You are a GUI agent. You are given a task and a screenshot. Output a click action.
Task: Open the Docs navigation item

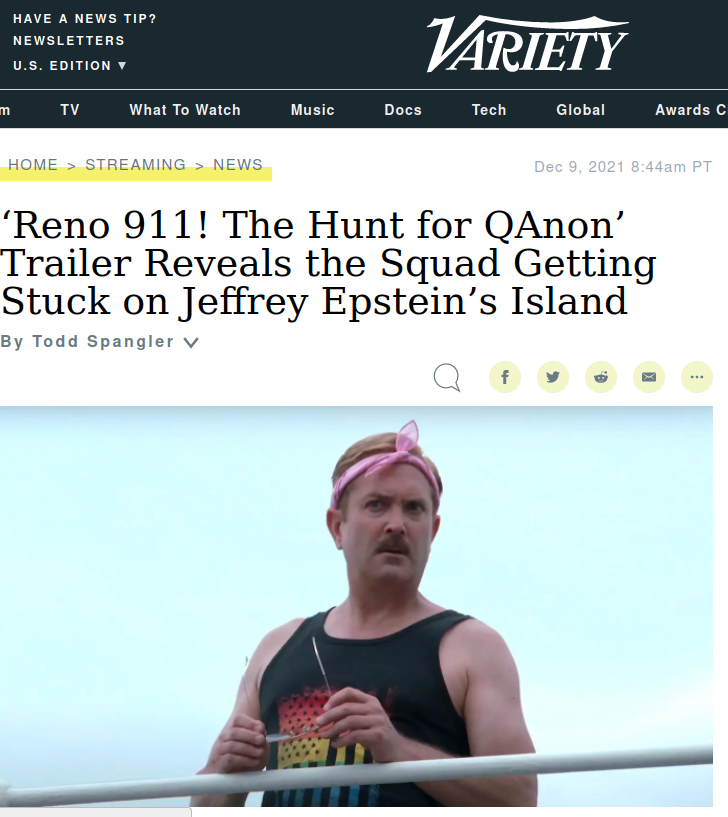[403, 110]
